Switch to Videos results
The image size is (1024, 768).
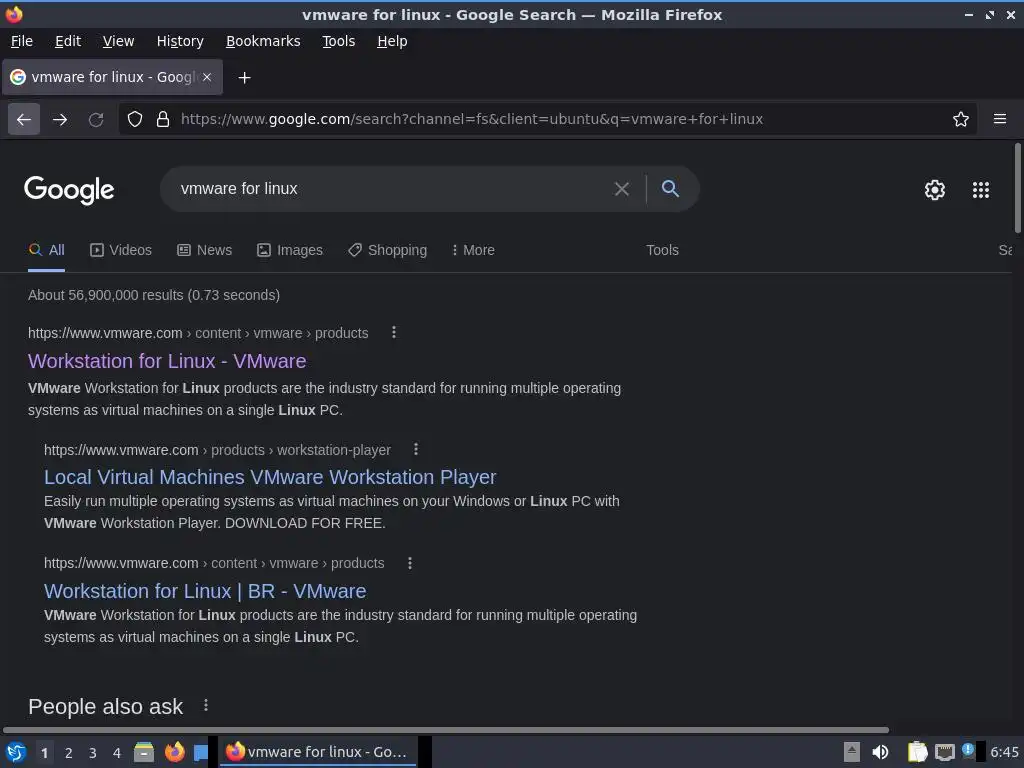[121, 250]
